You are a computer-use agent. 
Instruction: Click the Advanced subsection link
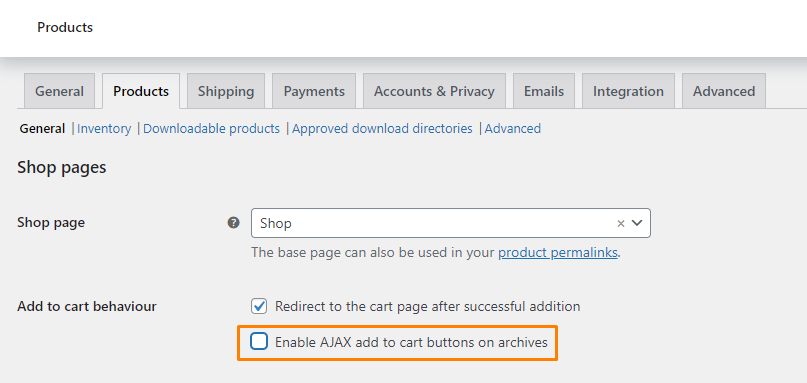513,128
